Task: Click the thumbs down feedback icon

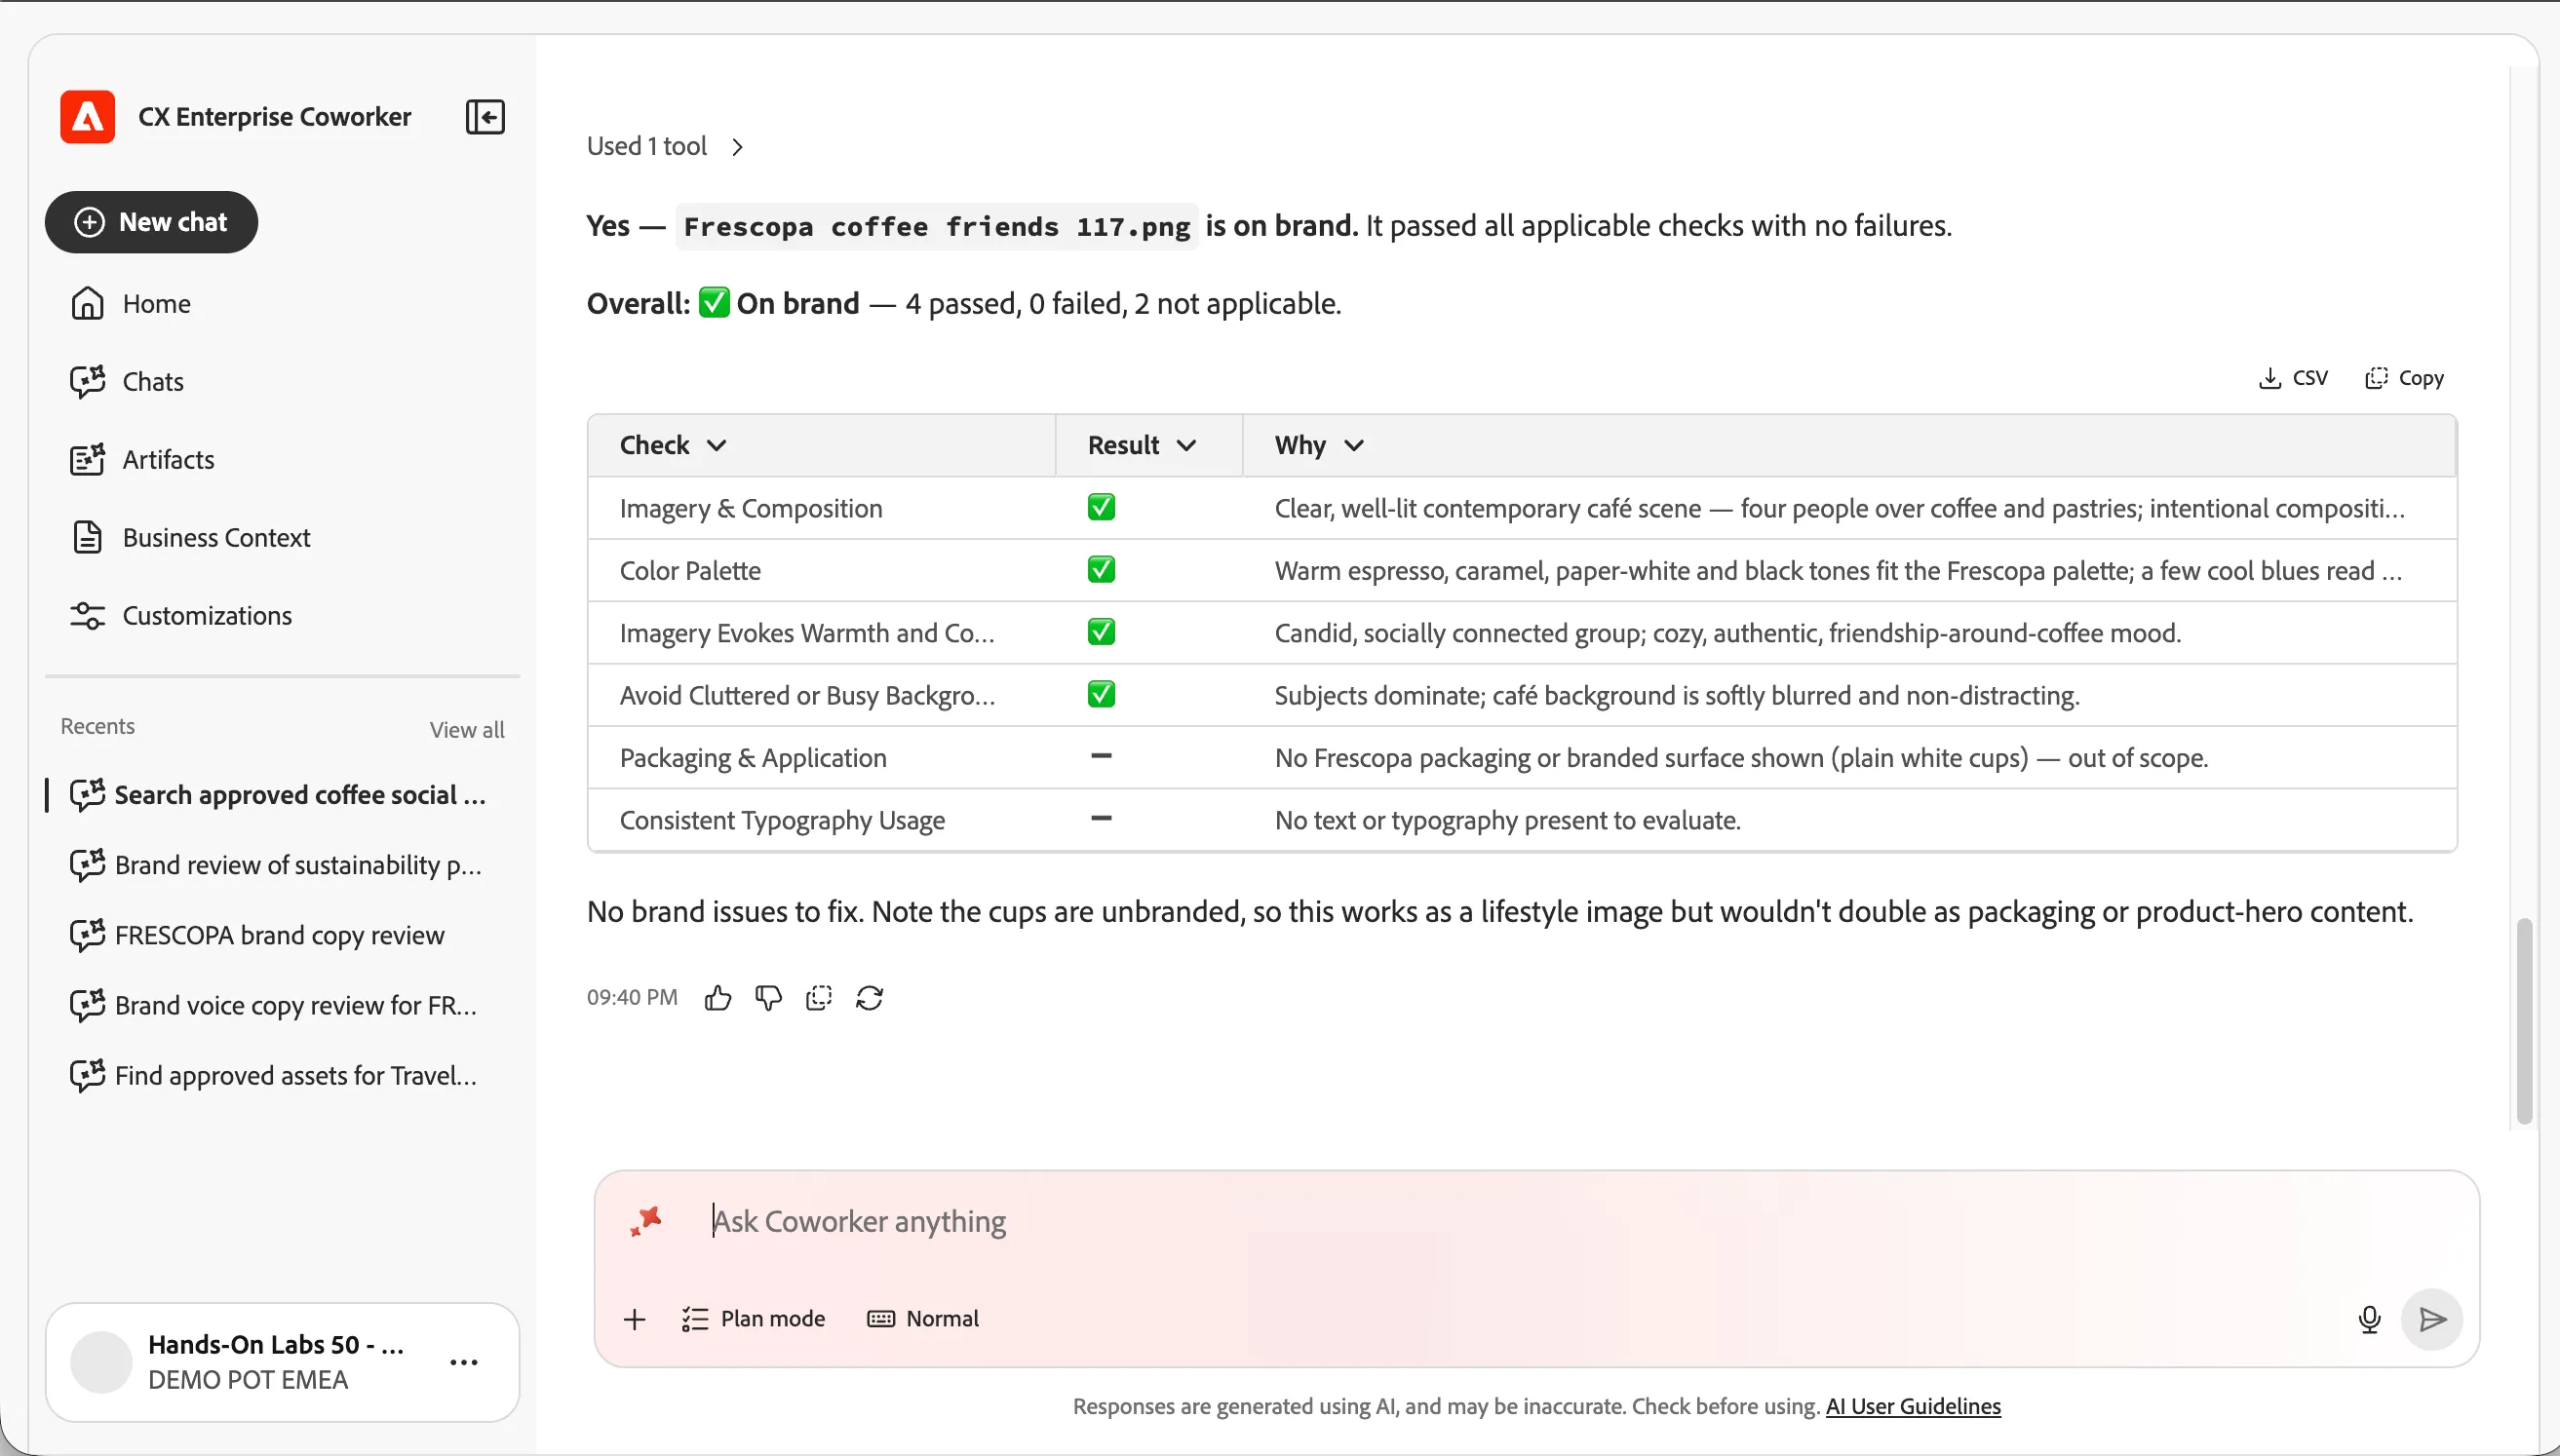Action: (x=768, y=998)
